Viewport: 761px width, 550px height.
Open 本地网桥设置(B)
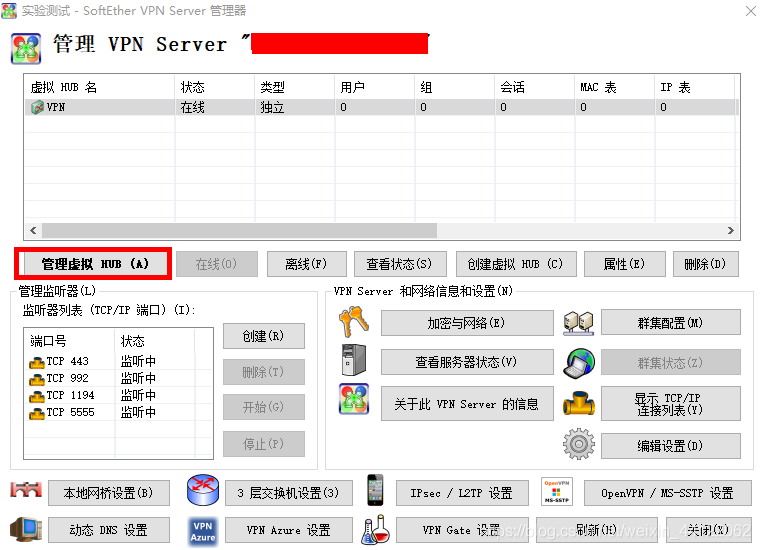[109, 493]
